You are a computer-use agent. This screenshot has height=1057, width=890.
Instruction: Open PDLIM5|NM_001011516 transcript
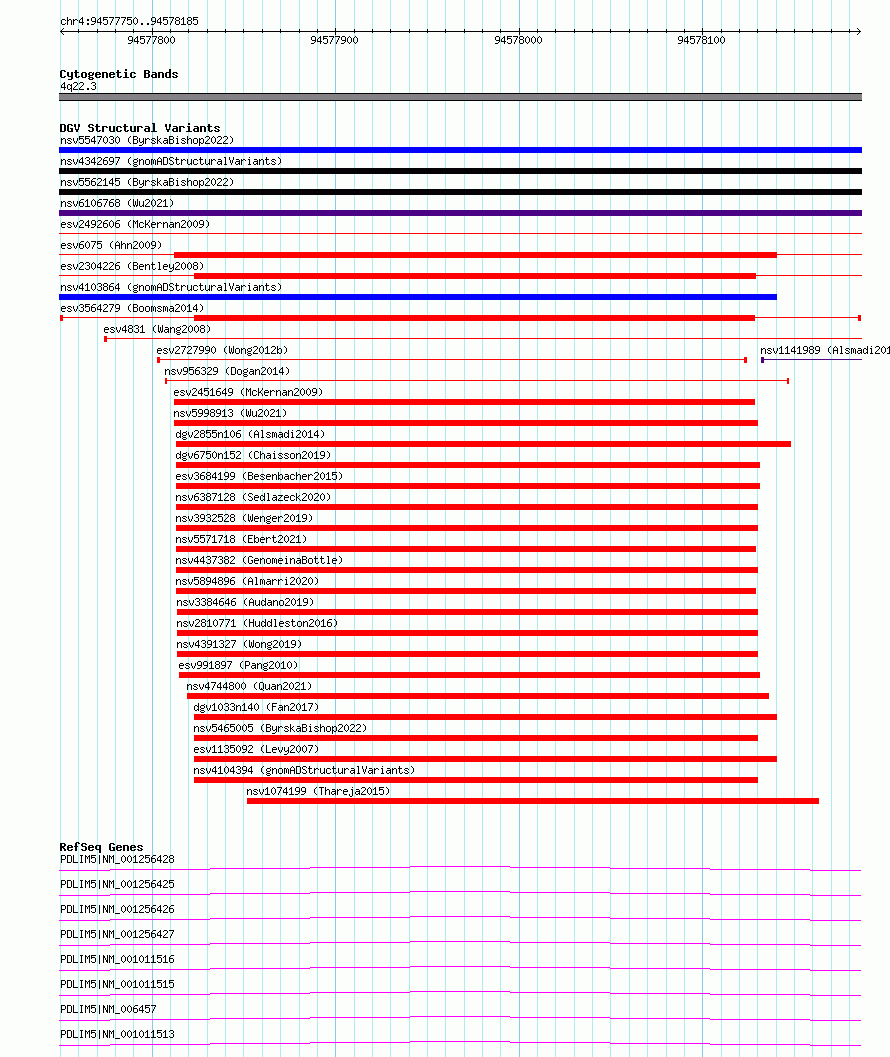[x=117, y=959]
